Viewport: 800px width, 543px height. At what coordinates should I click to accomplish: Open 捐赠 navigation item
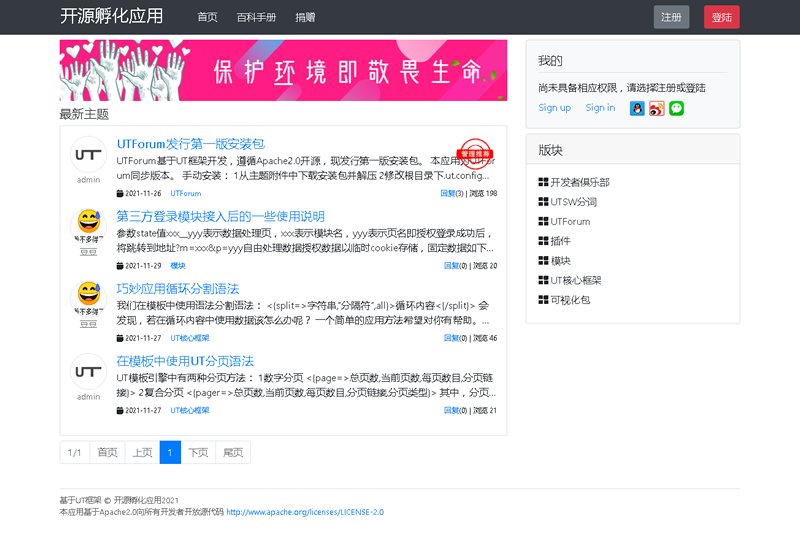(305, 17)
